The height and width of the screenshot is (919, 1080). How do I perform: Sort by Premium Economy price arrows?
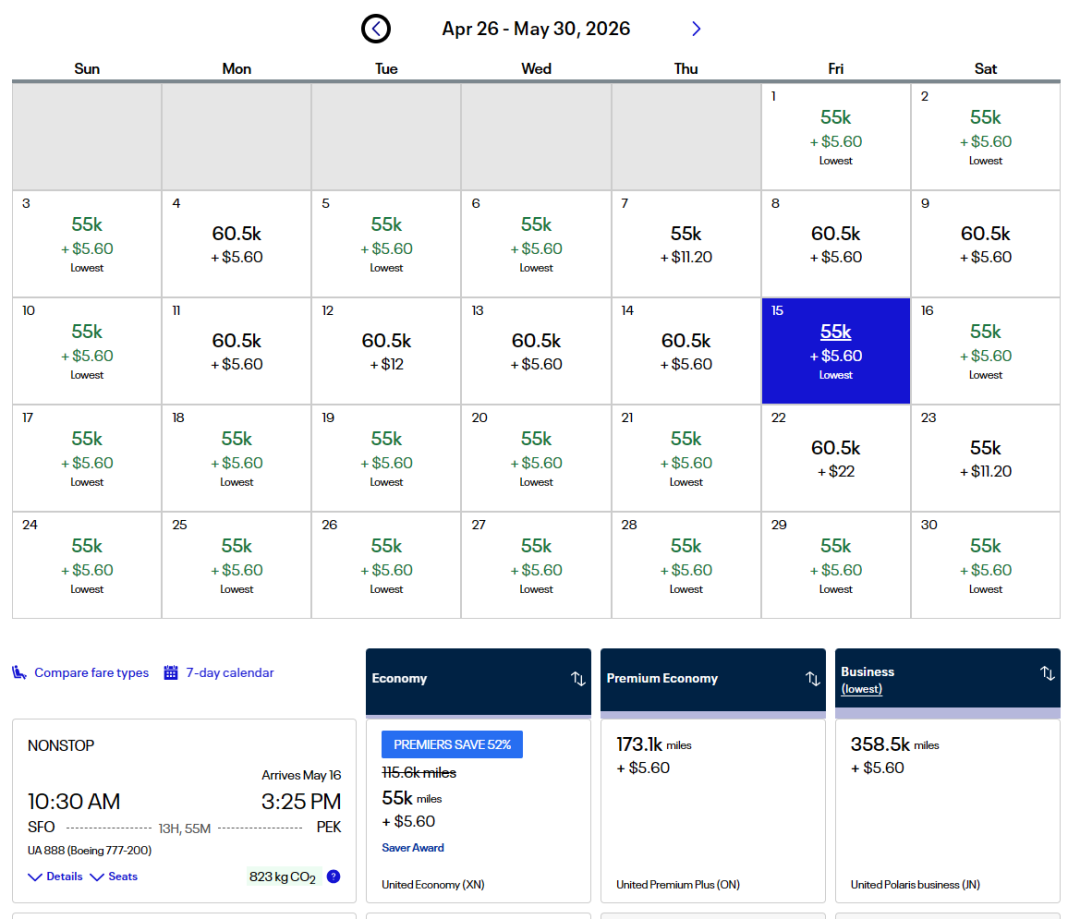(x=813, y=679)
